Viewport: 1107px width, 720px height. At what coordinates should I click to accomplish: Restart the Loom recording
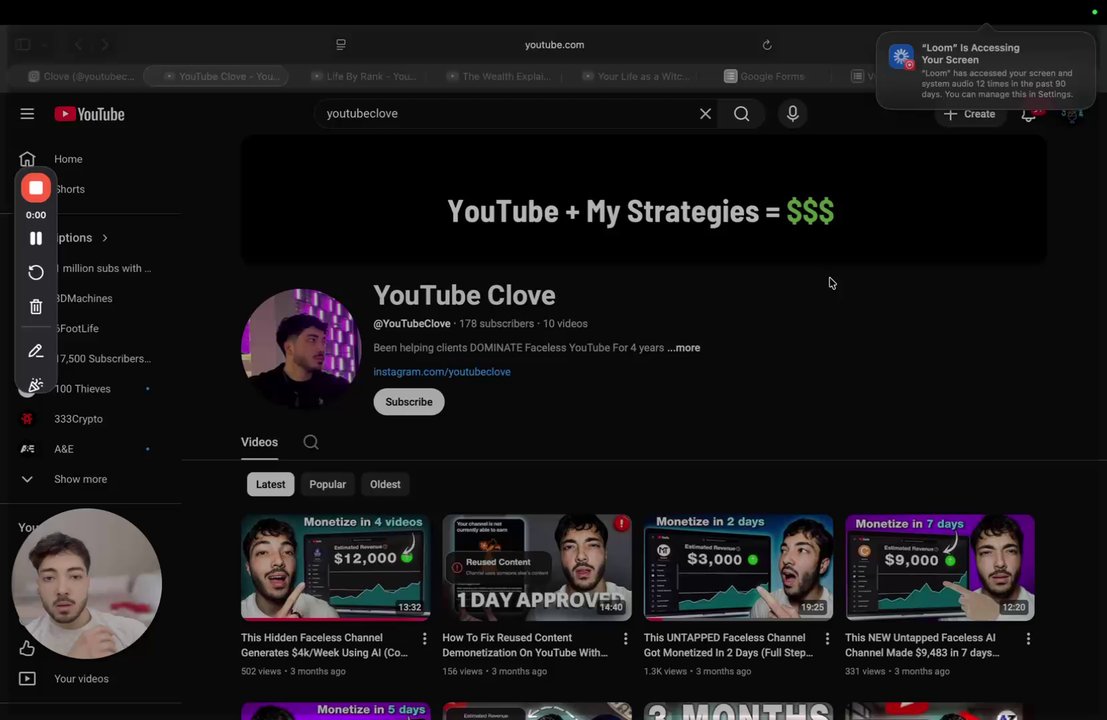[x=36, y=272]
